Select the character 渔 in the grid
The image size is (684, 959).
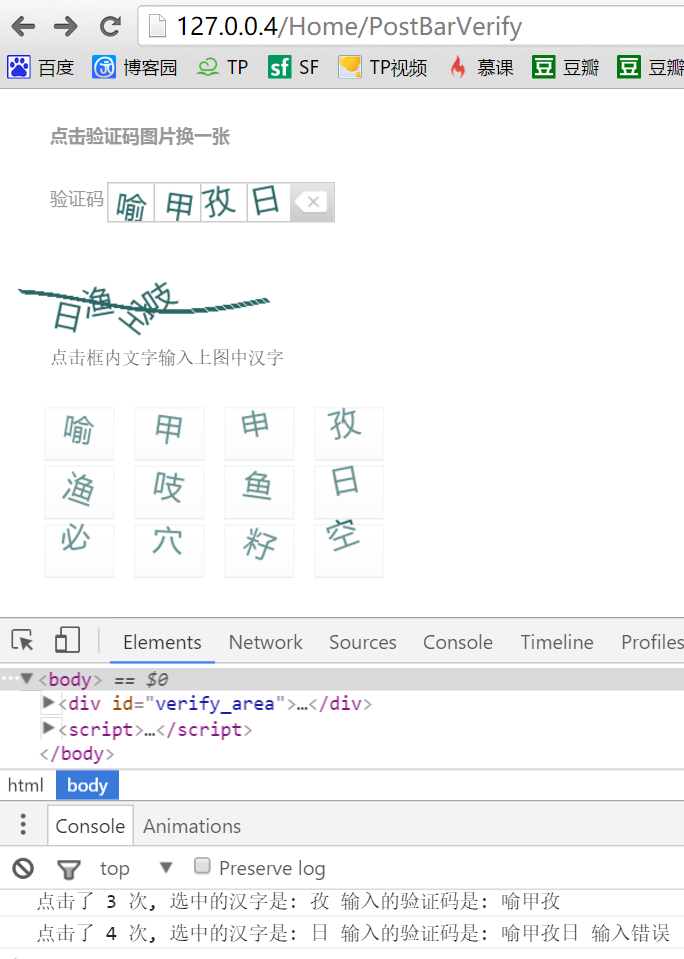(x=79, y=492)
